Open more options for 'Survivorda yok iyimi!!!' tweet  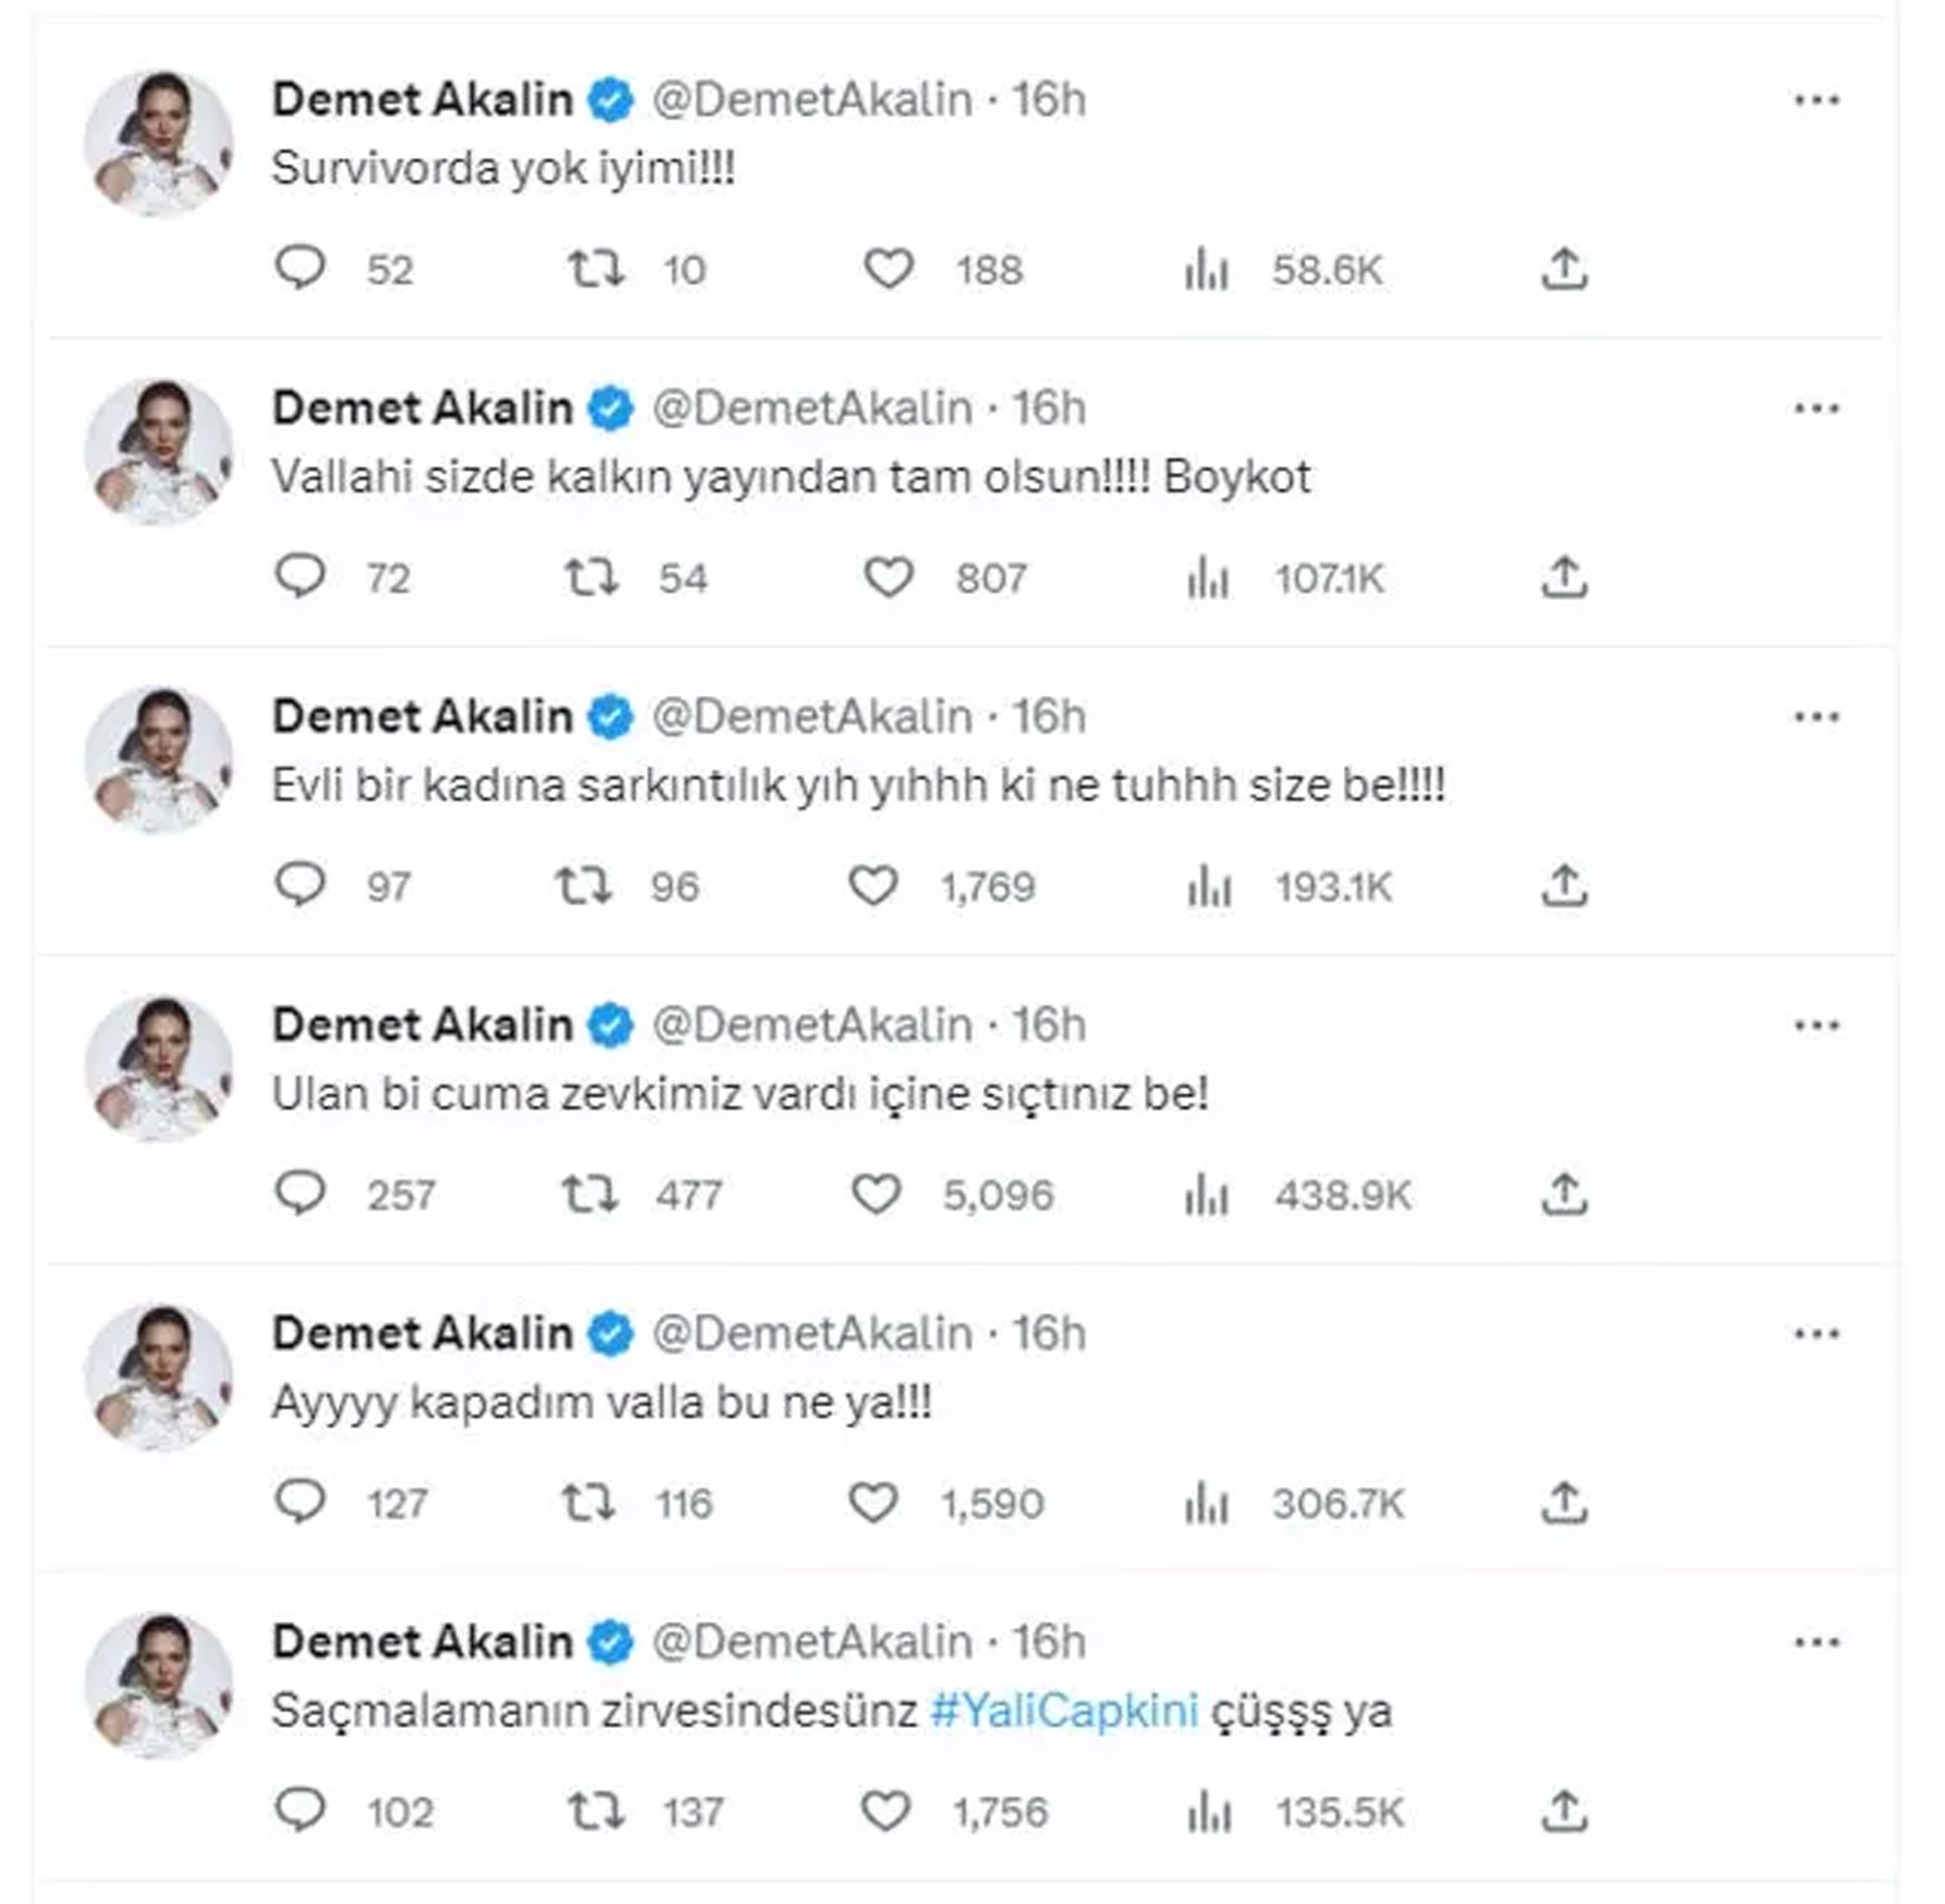pos(1816,100)
